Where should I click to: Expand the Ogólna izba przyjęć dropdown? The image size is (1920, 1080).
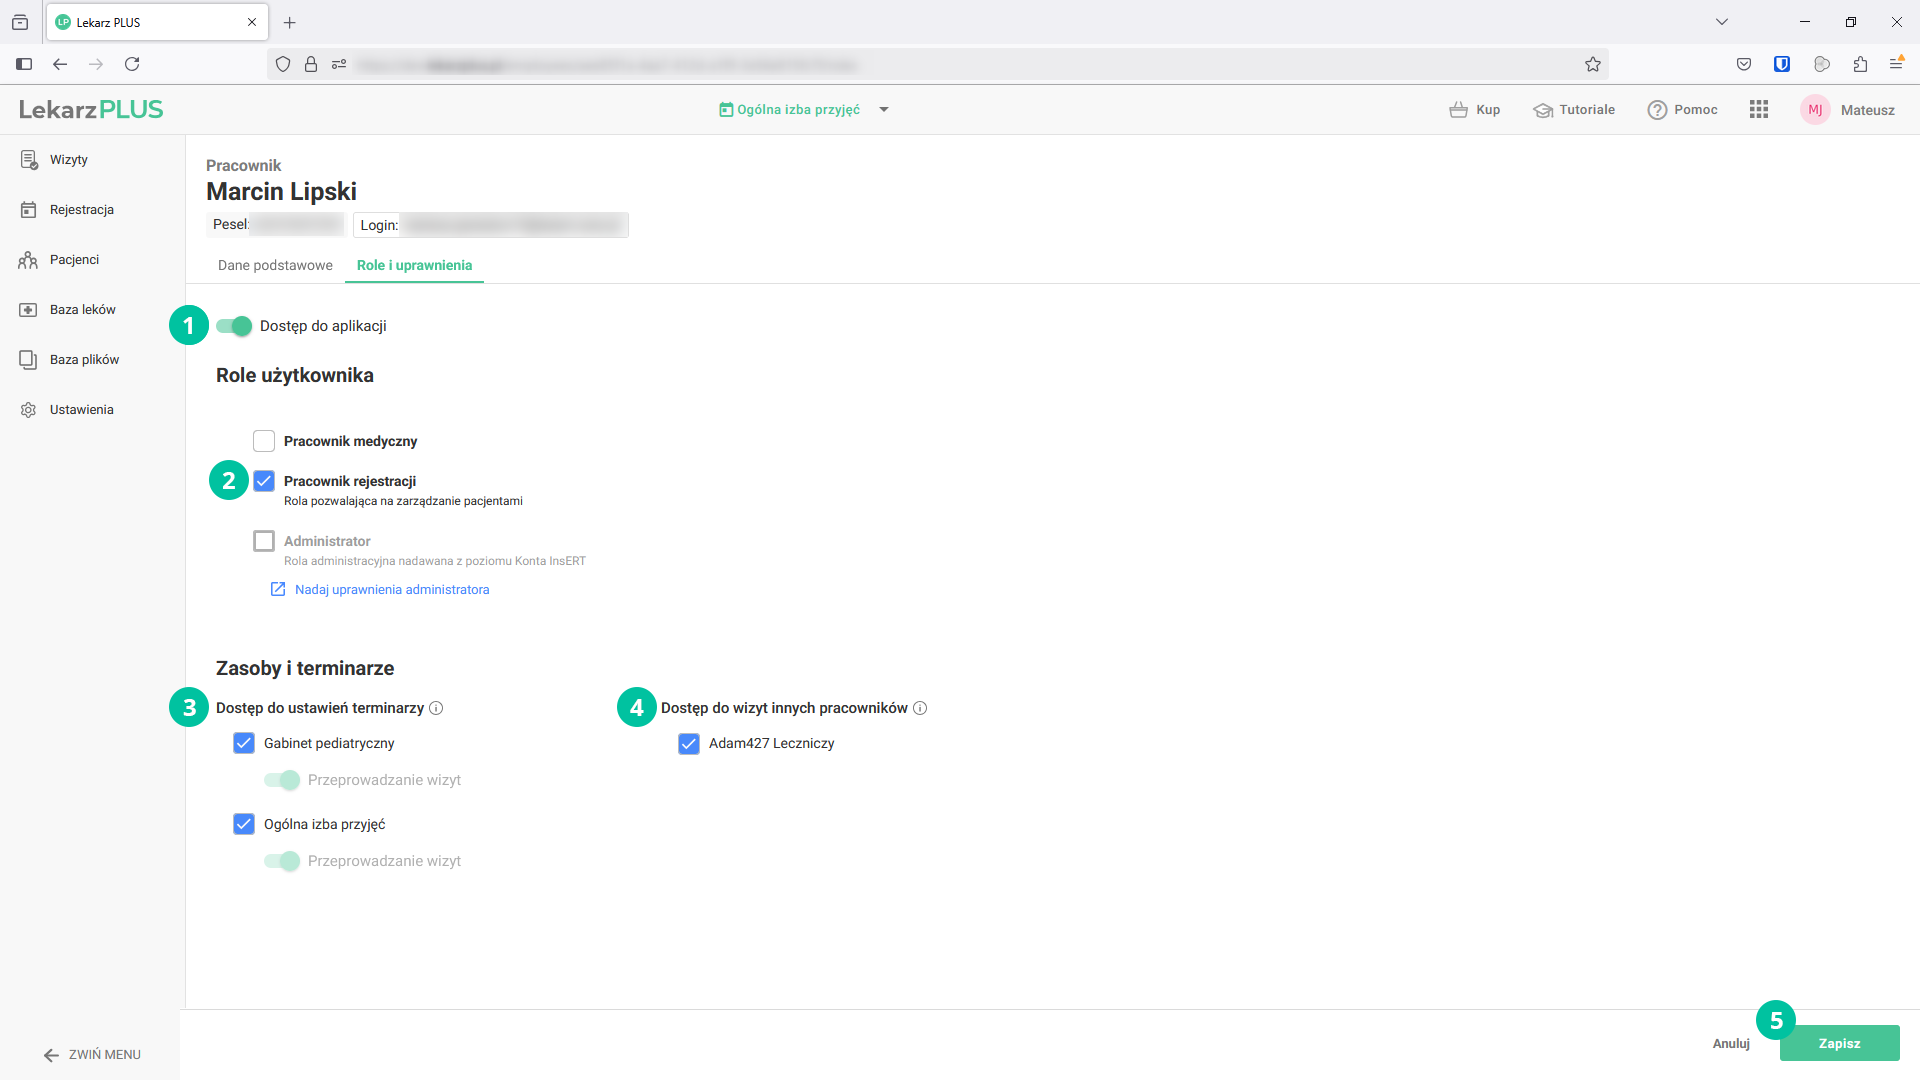coord(884,110)
